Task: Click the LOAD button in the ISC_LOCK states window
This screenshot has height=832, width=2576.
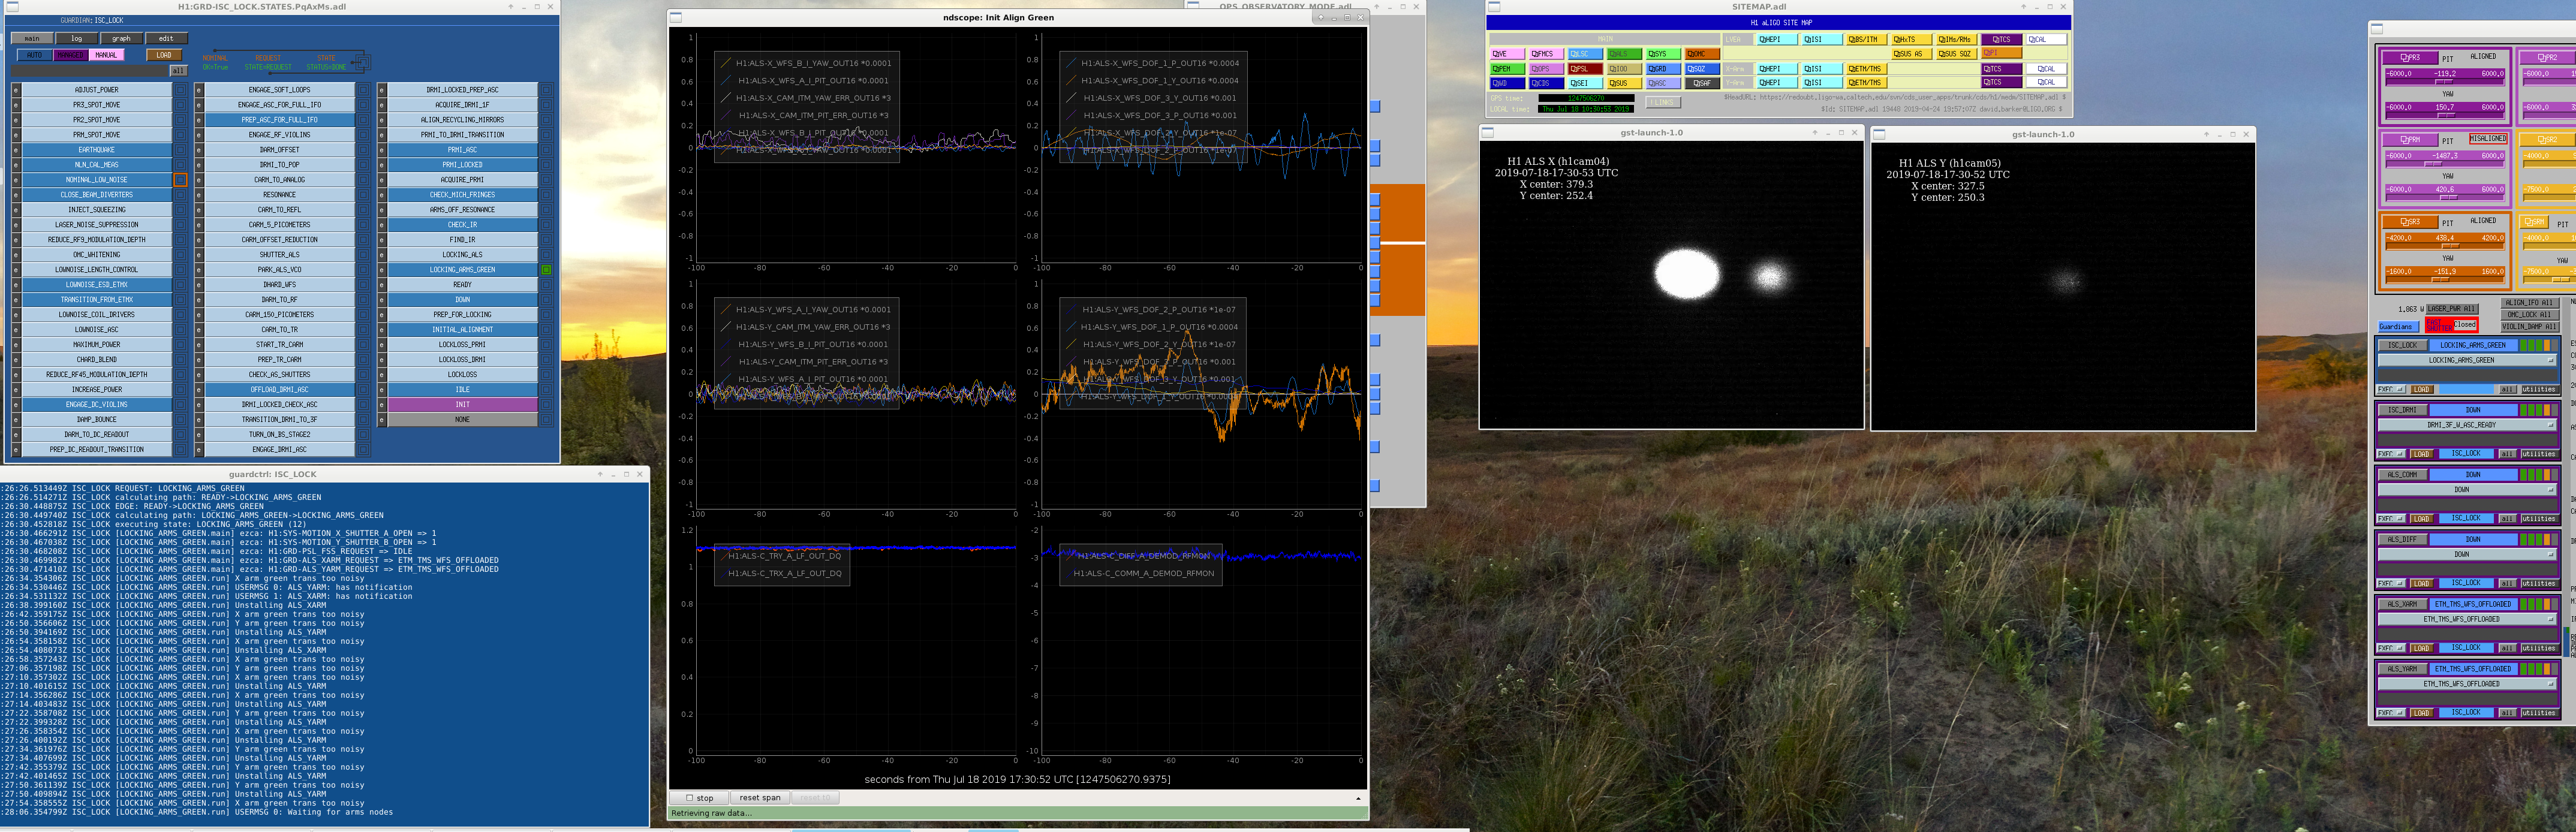Action: pyautogui.click(x=164, y=55)
